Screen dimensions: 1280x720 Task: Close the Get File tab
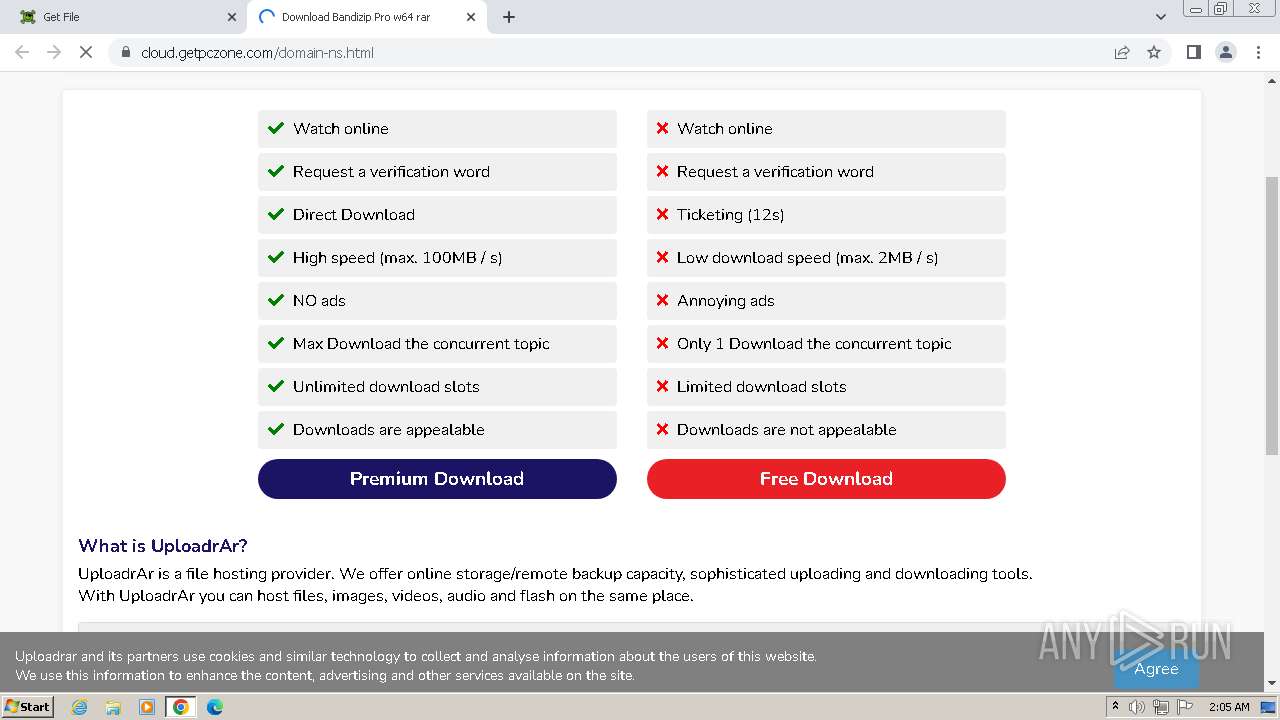[x=232, y=17]
